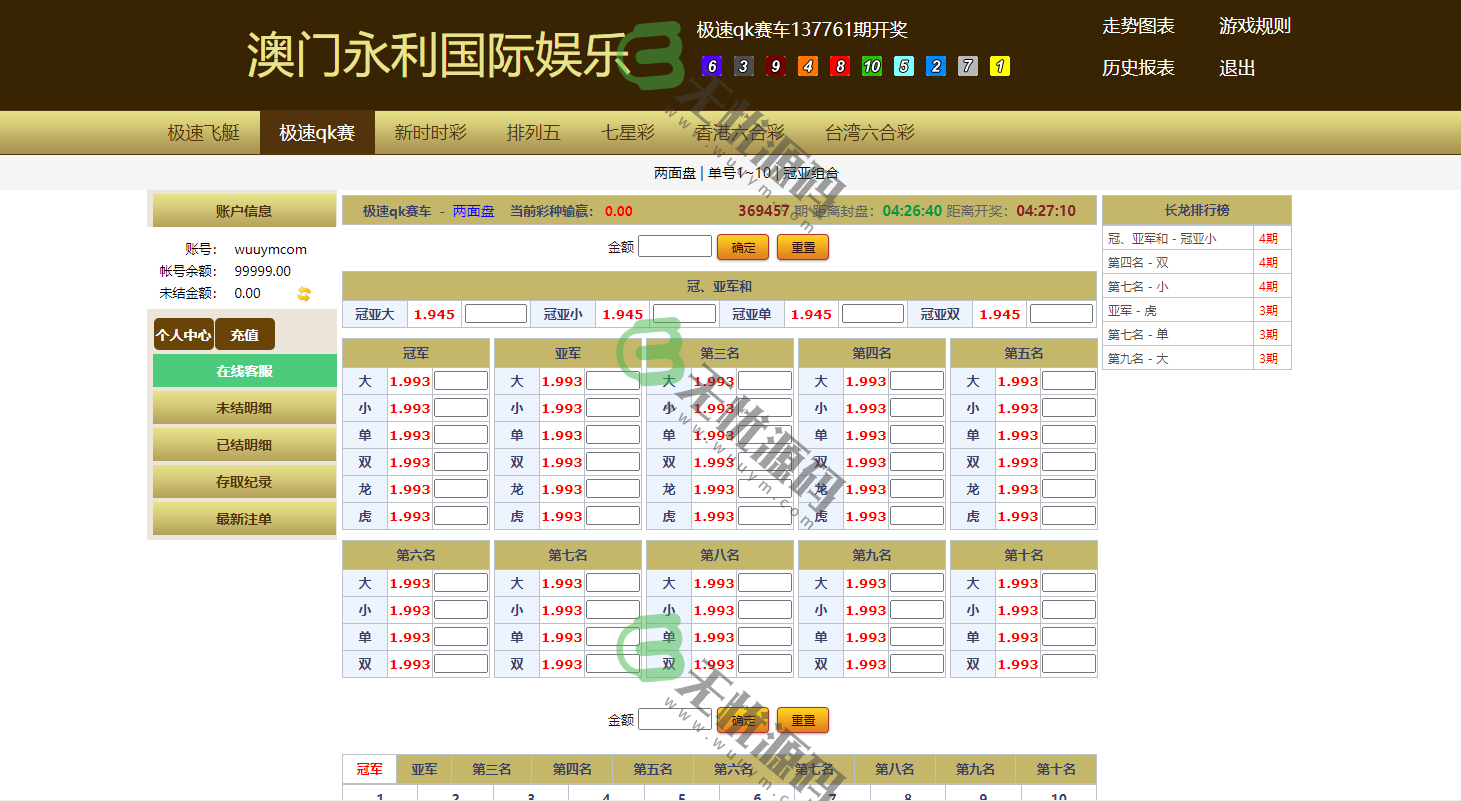Click the orange number 4 lottery ball
This screenshot has width=1461, height=801.
pyautogui.click(x=808, y=66)
